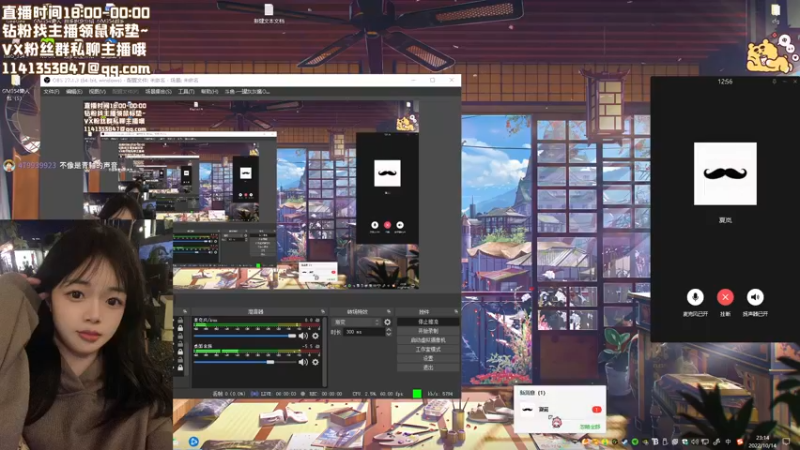Image resolution: width=800 pixels, height=450 pixels.
Task: Click the mixer panel vertical scrollbar
Action: coord(324,351)
